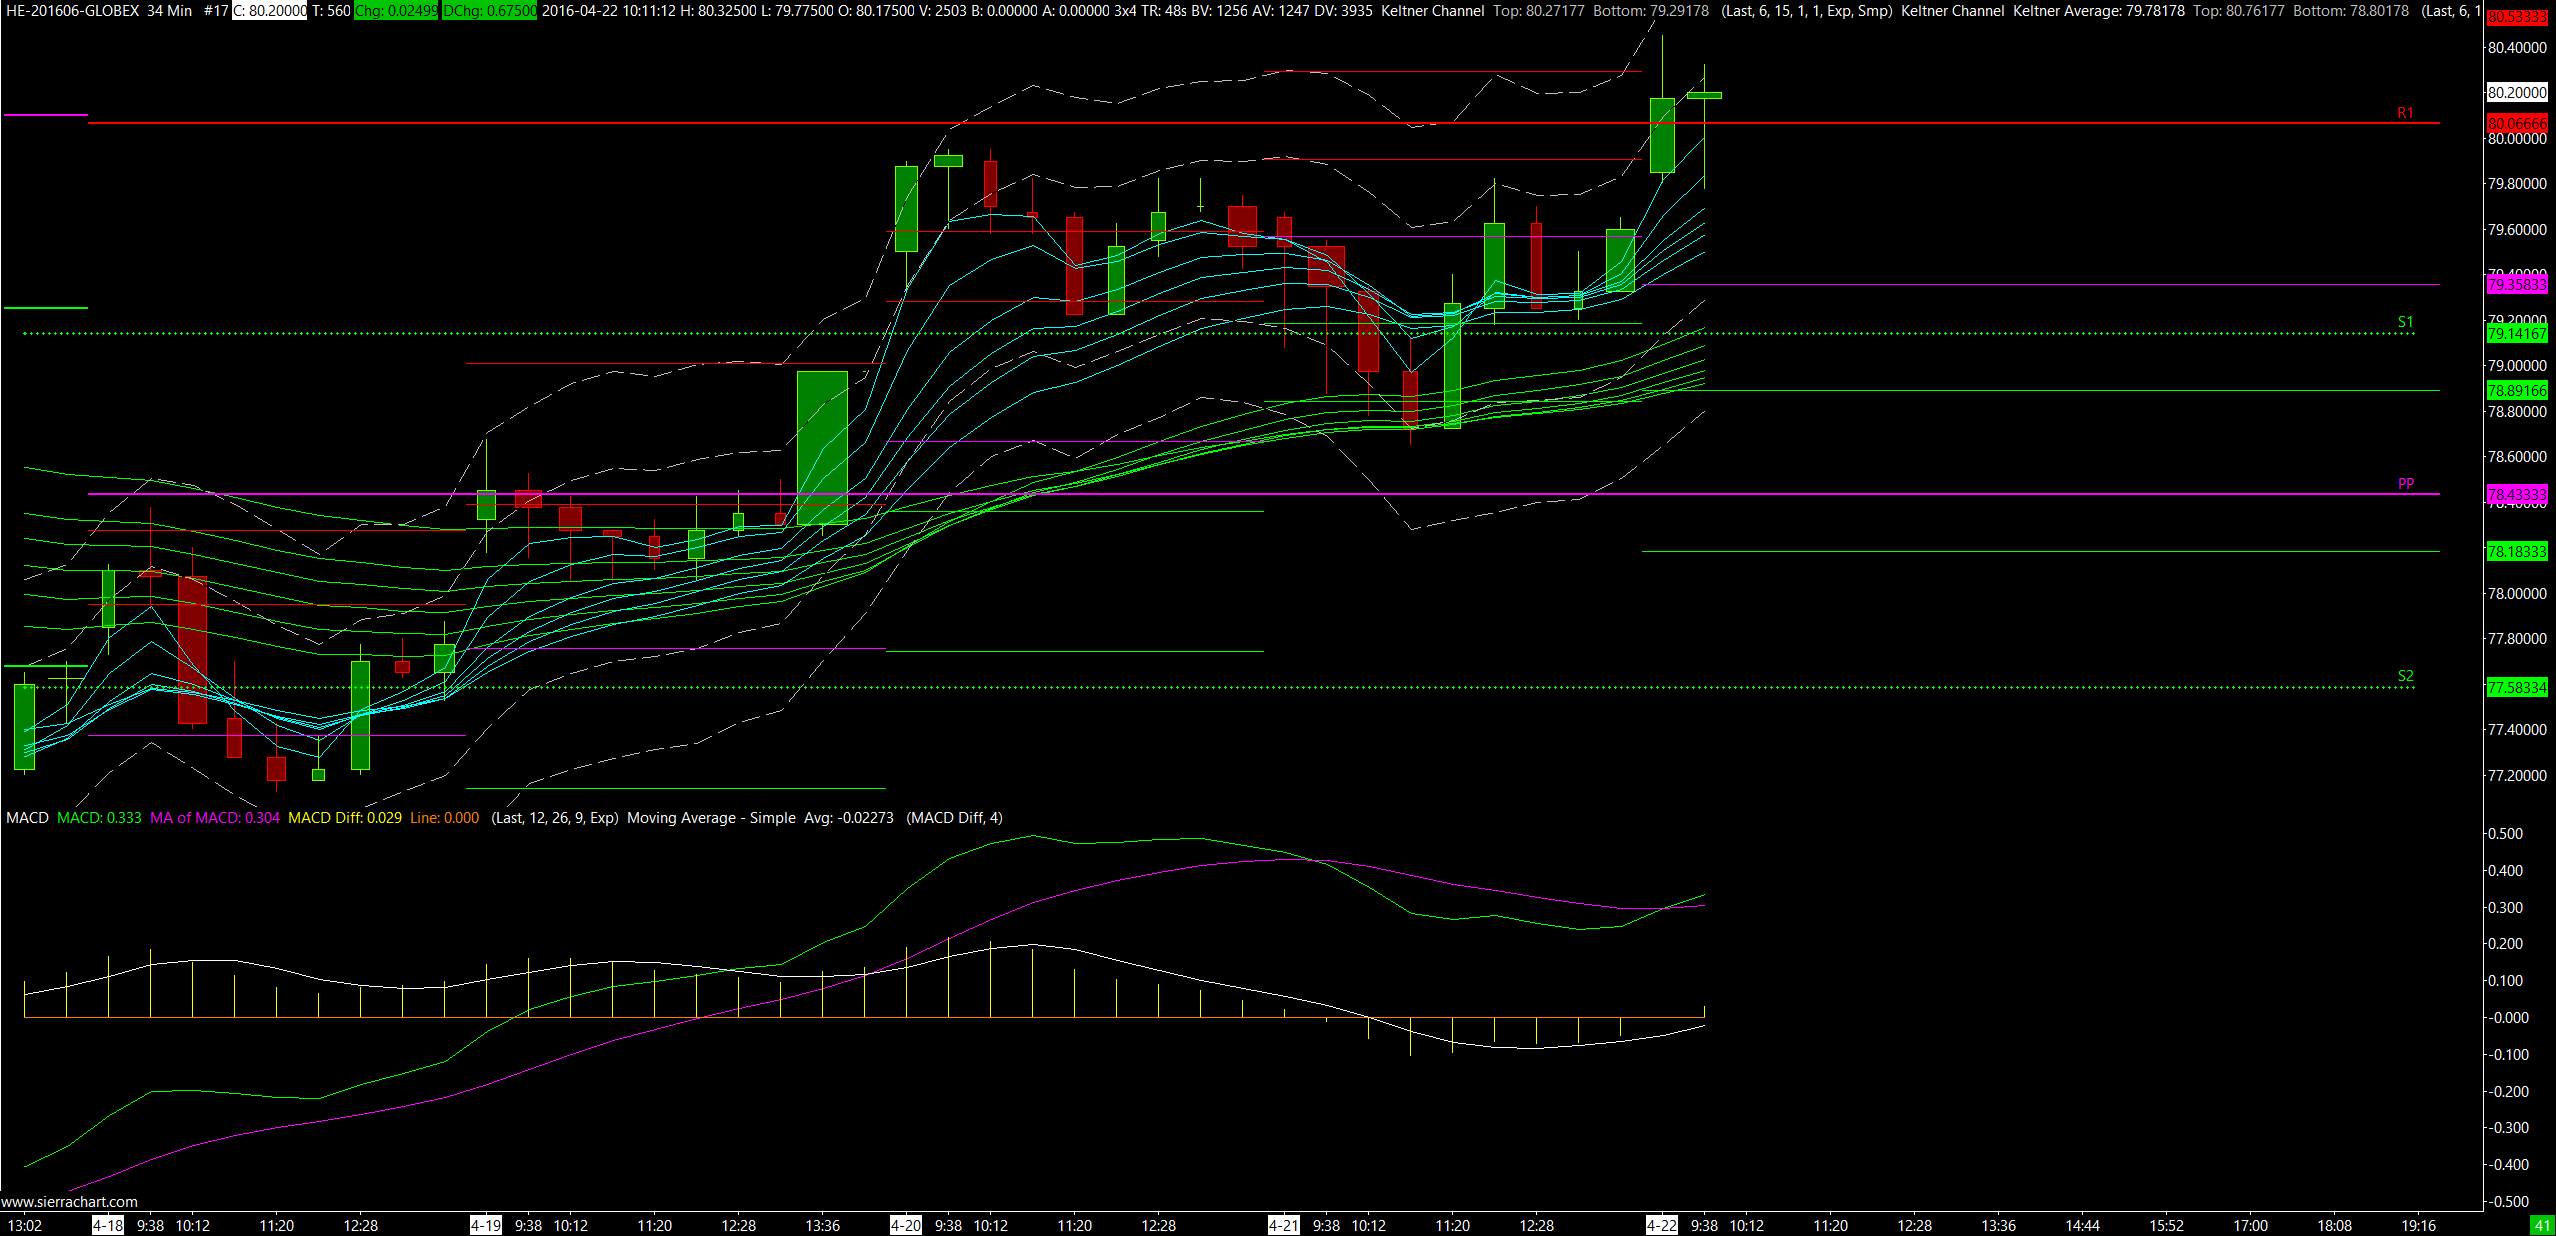Click the first Keltner Channel study label
Screen dimensions: 2556x1236
(1432, 11)
